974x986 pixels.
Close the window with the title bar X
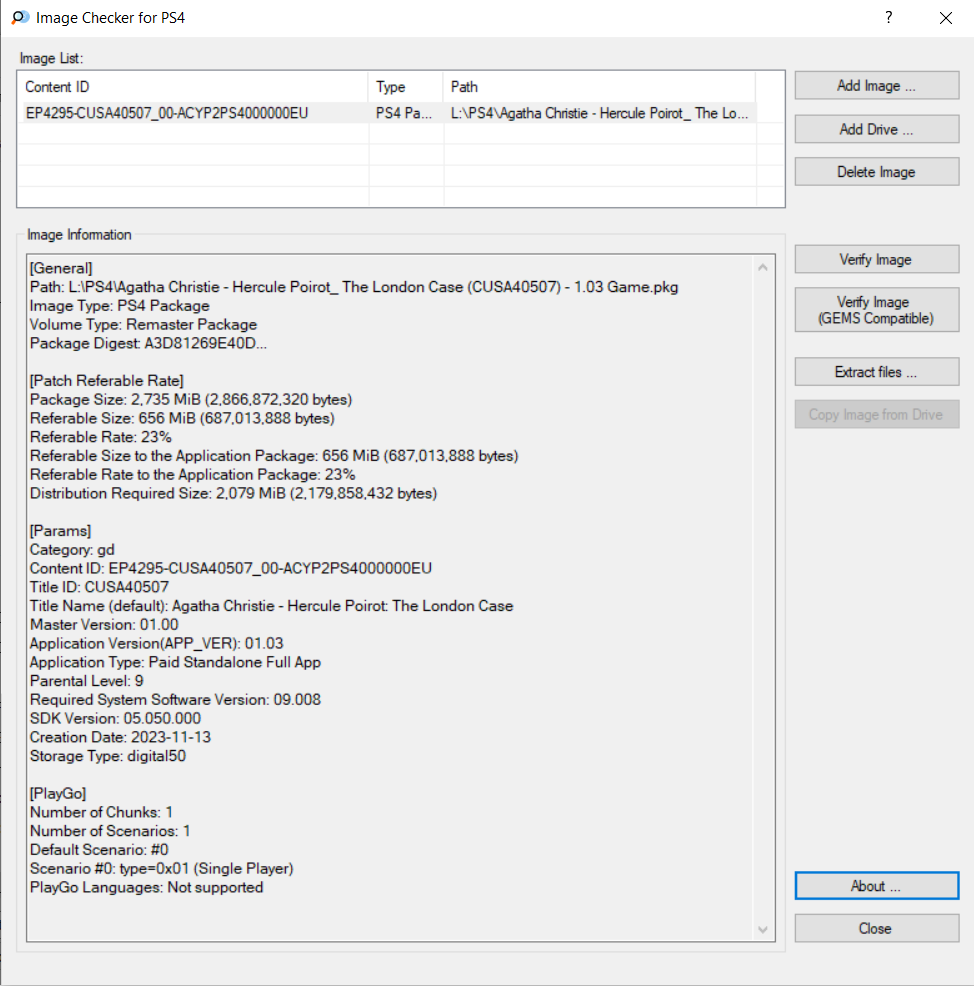click(x=945, y=18)
